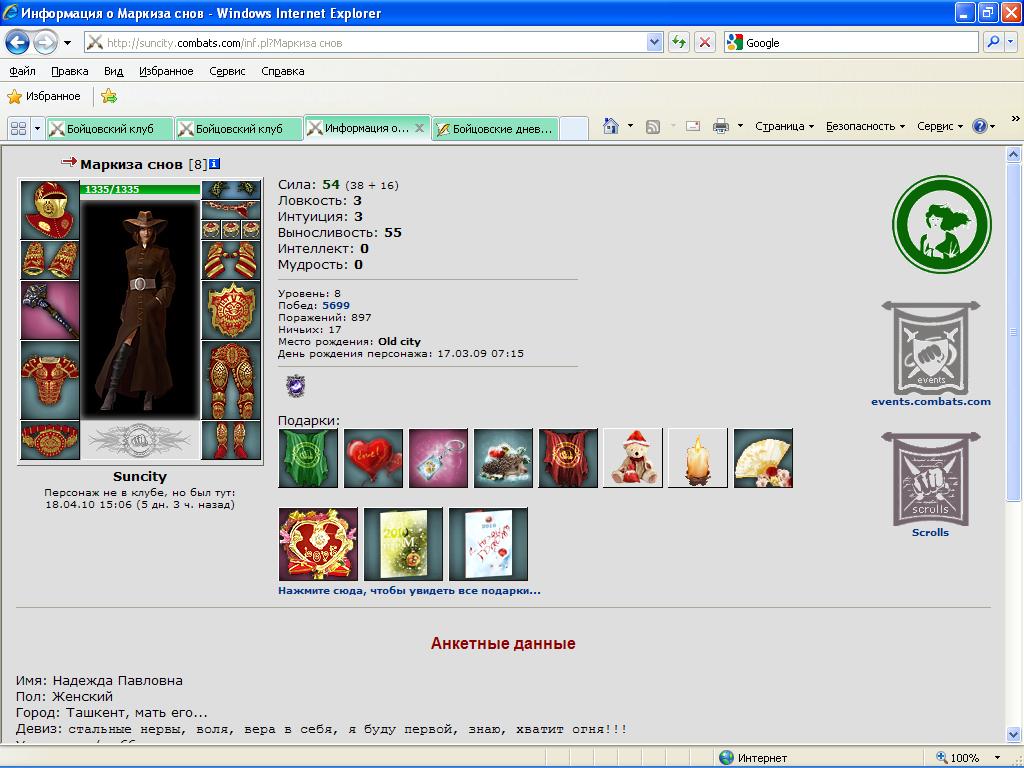
Task: Click the round shield slot icon
Action: tap(231, 310)
